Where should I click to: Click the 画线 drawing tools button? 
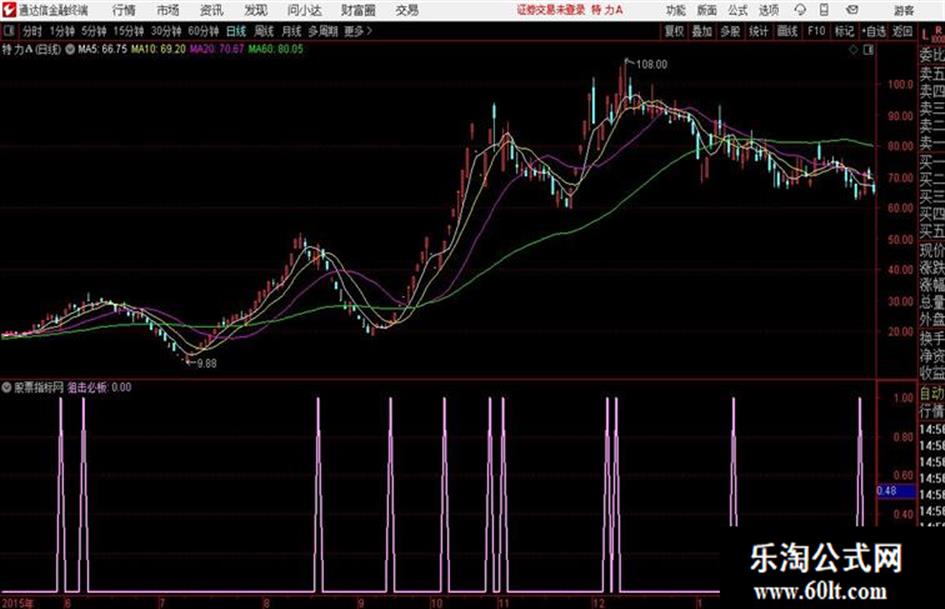(787, 31)
